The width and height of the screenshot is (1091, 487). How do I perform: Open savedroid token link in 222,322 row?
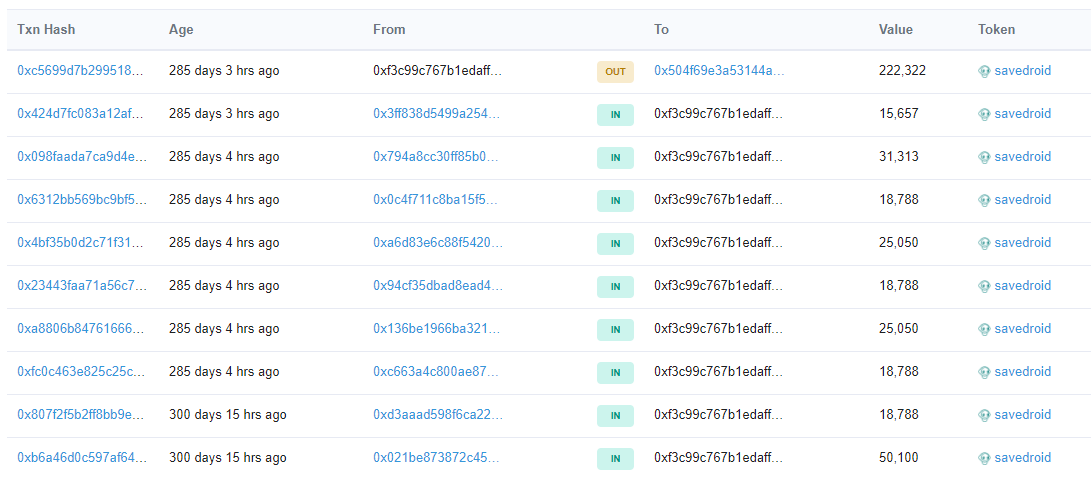(x=1022, y=70)
